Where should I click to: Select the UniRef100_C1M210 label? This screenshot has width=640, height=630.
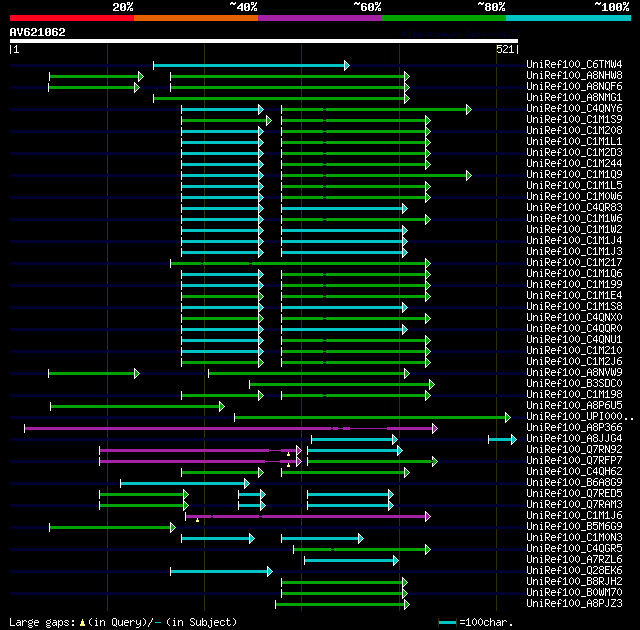[574, 351]
